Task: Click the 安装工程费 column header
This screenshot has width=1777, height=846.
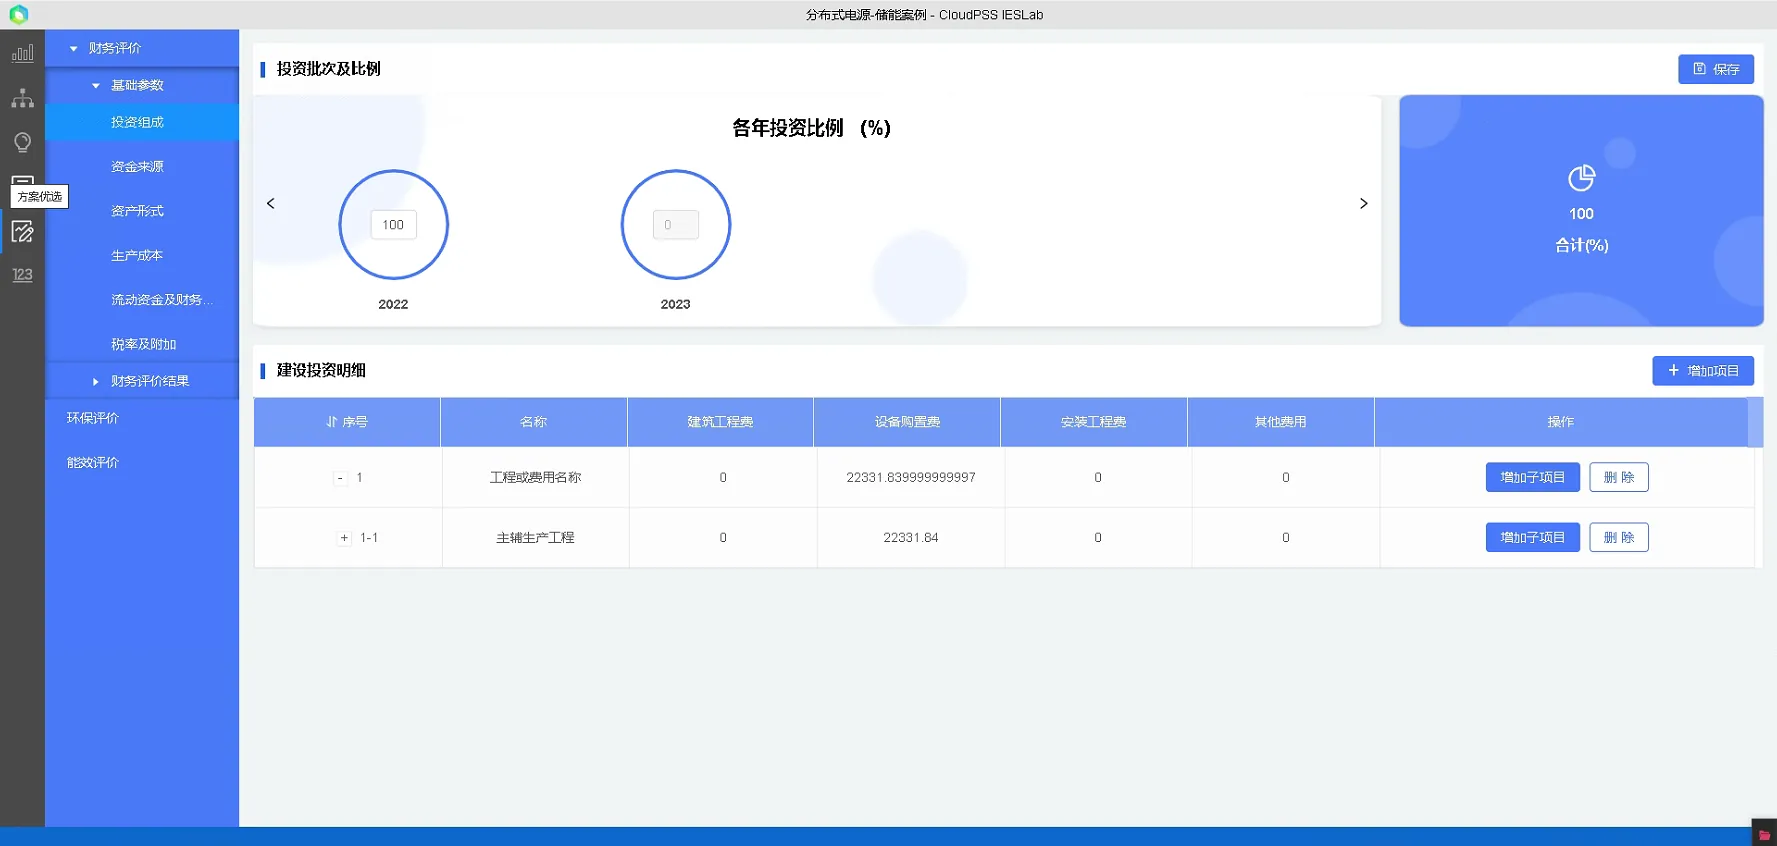Action: pyautogui.click(x=1094, y=422)
